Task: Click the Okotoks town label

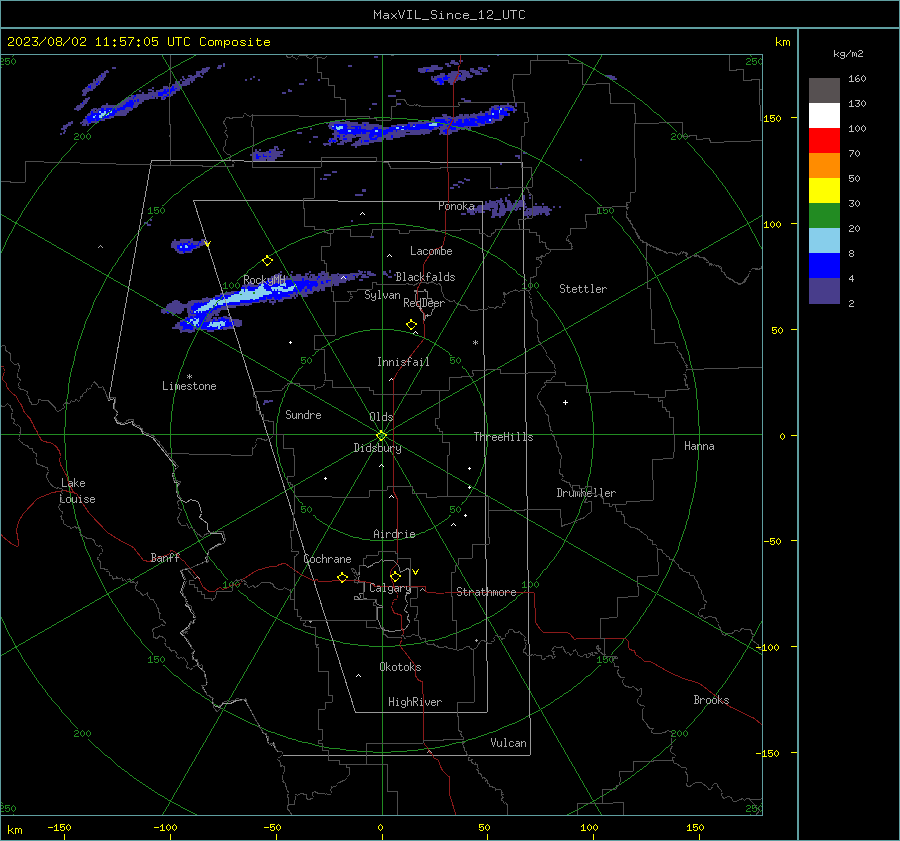Action: (400, 667)
